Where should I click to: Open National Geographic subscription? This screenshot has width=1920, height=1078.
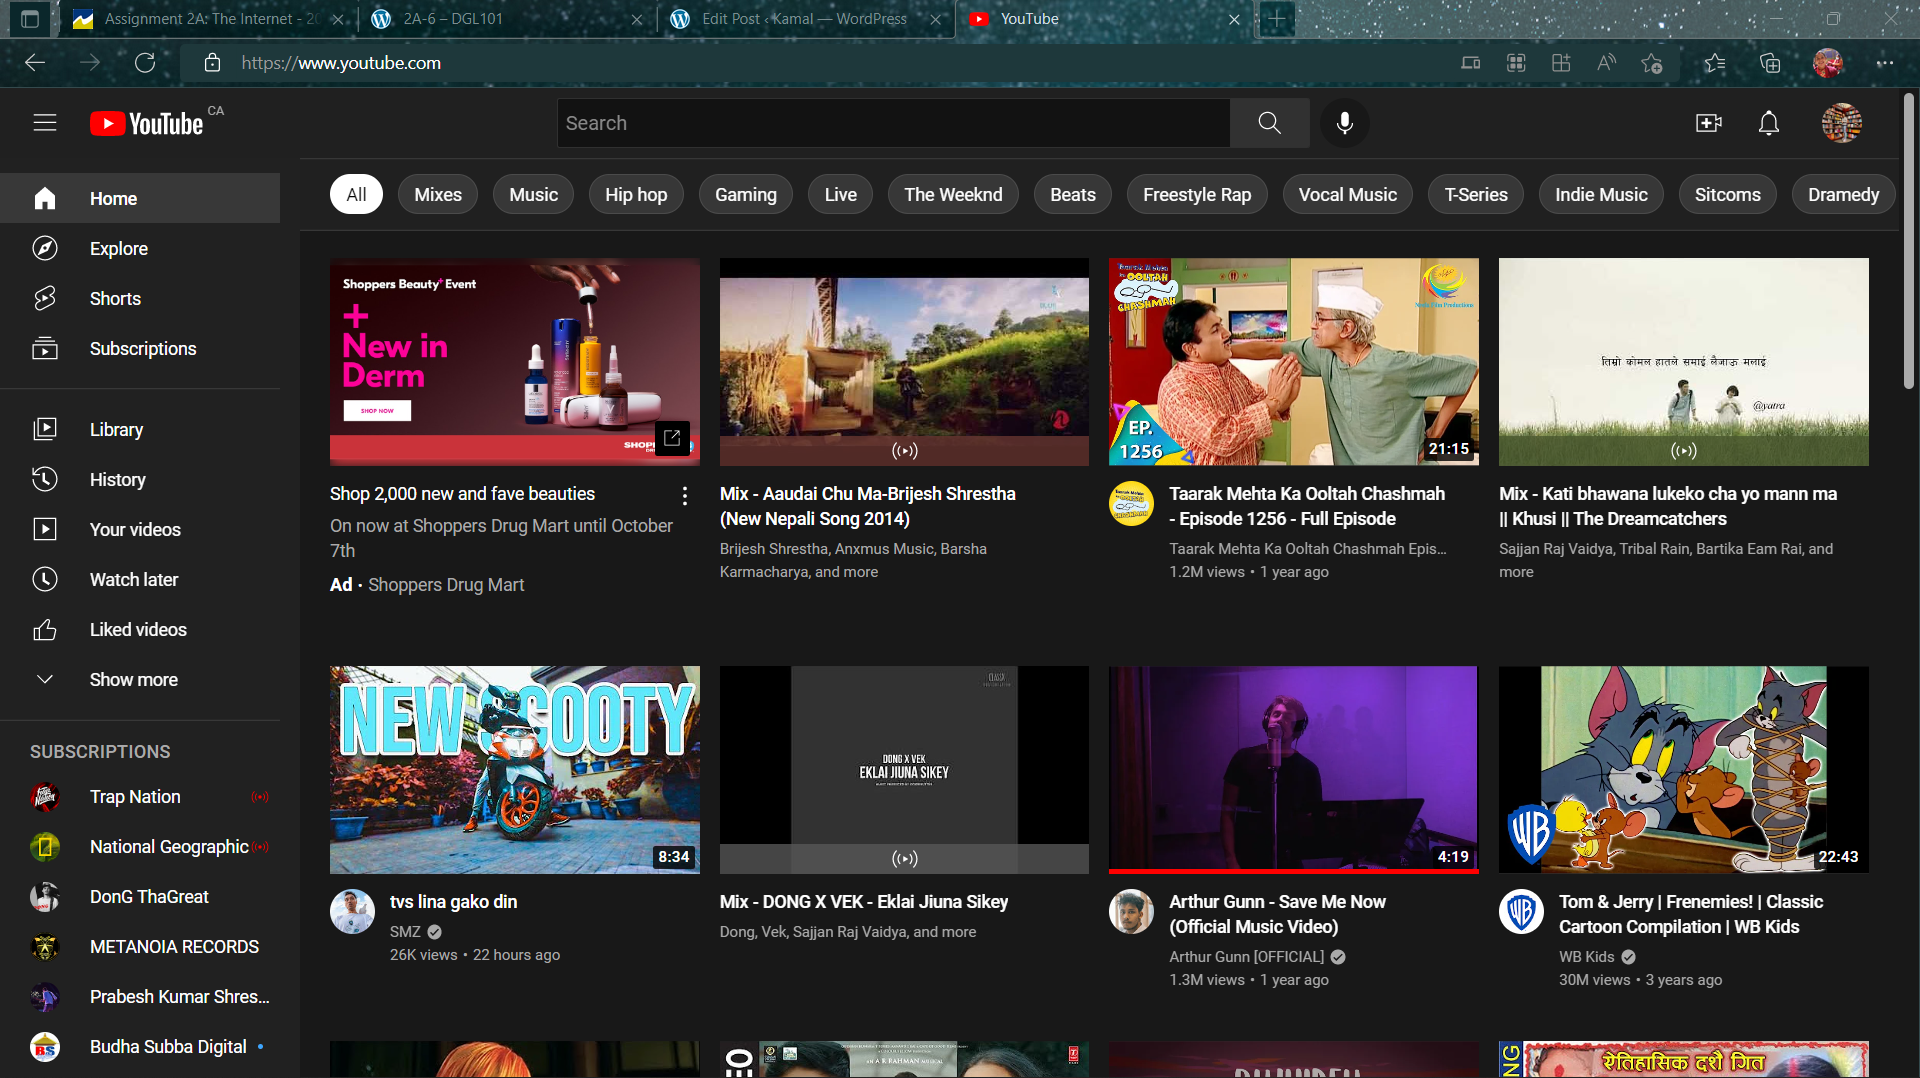[140, 847]
